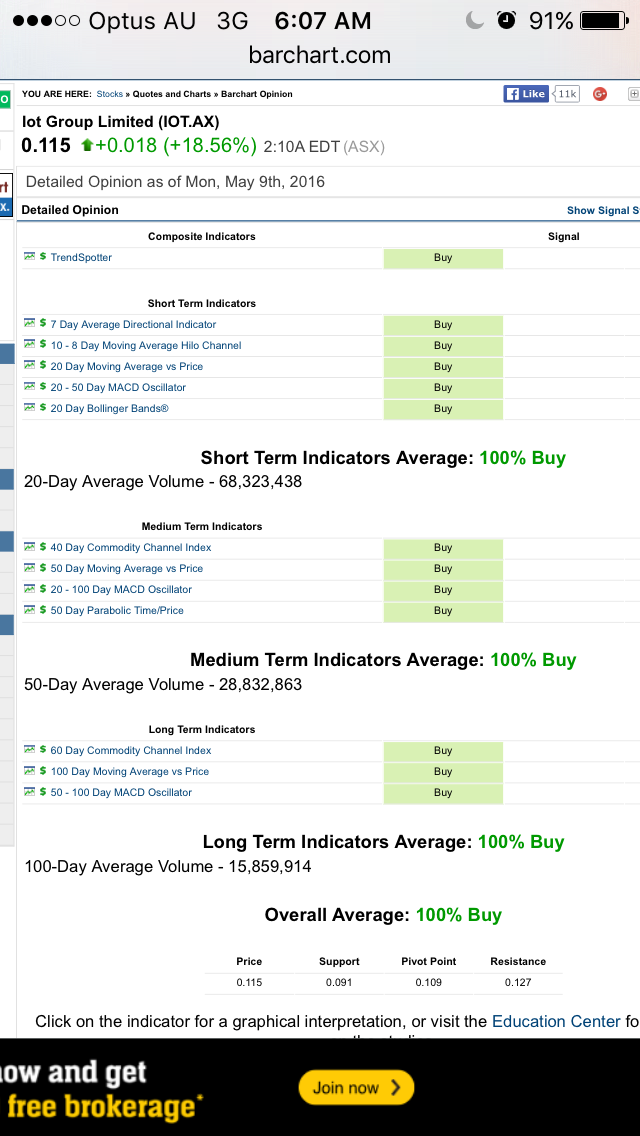This screenshot has height=1136, width=640.
Task: Tap dollar icon for 7 Day Average Directional
Action: [x=43, y=324]
